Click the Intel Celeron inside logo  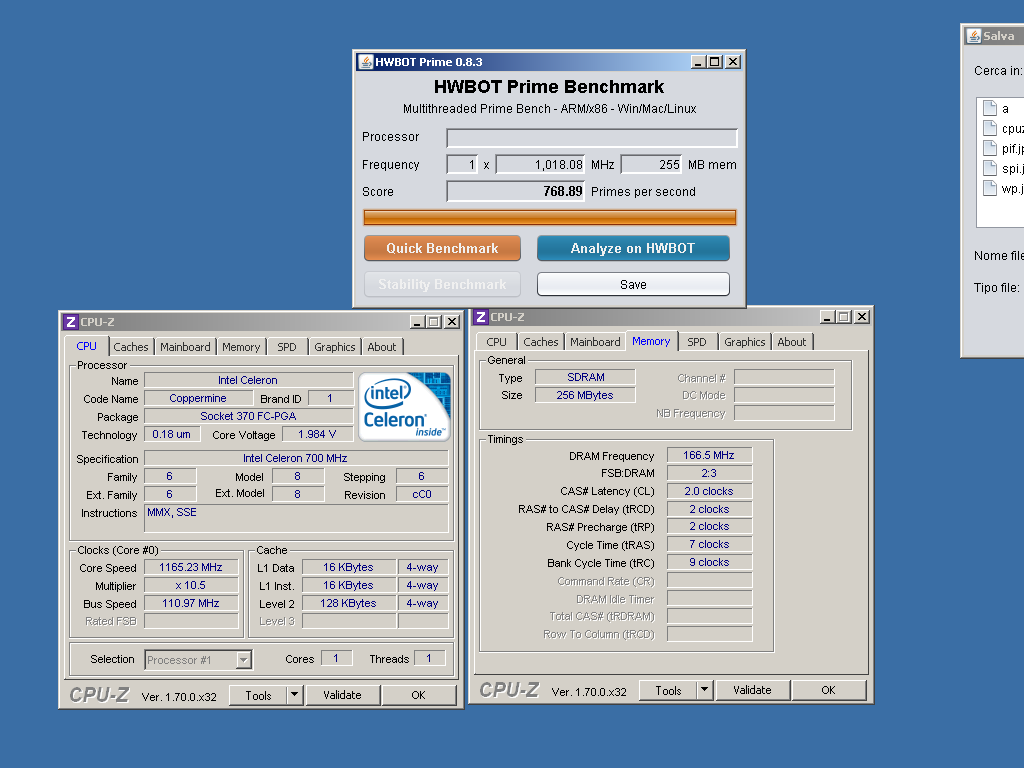tap(404, 406)
